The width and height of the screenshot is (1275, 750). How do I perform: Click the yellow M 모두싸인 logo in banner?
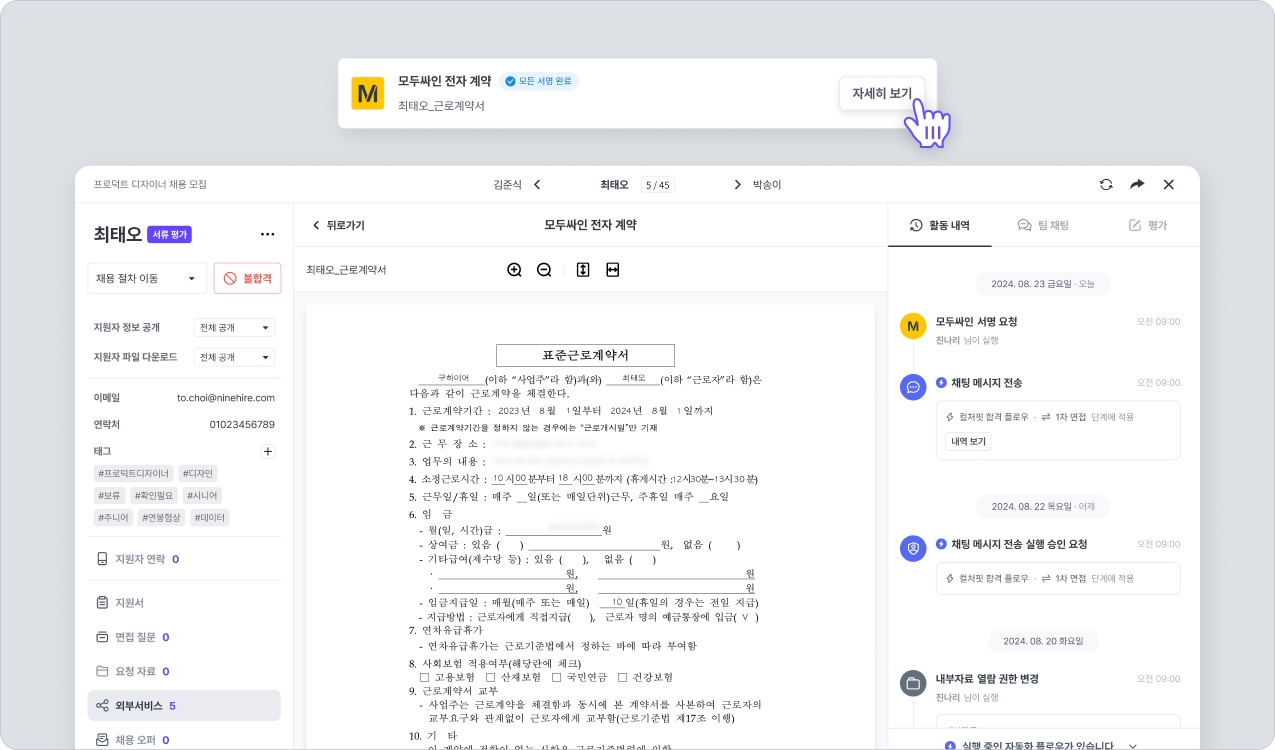click(x=368, y=94)
